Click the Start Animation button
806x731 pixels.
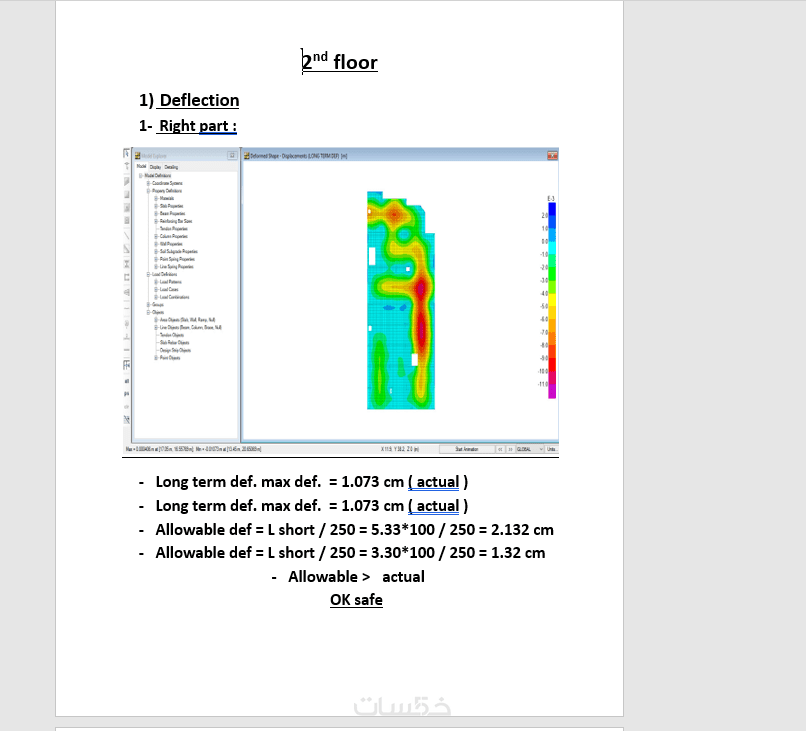467,449
